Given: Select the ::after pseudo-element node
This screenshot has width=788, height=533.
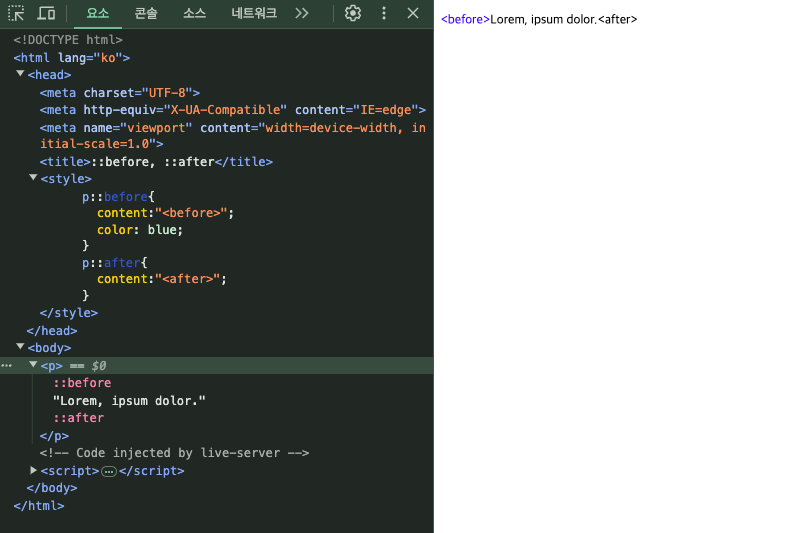Looking at the screenshot, I should [79, 418].
